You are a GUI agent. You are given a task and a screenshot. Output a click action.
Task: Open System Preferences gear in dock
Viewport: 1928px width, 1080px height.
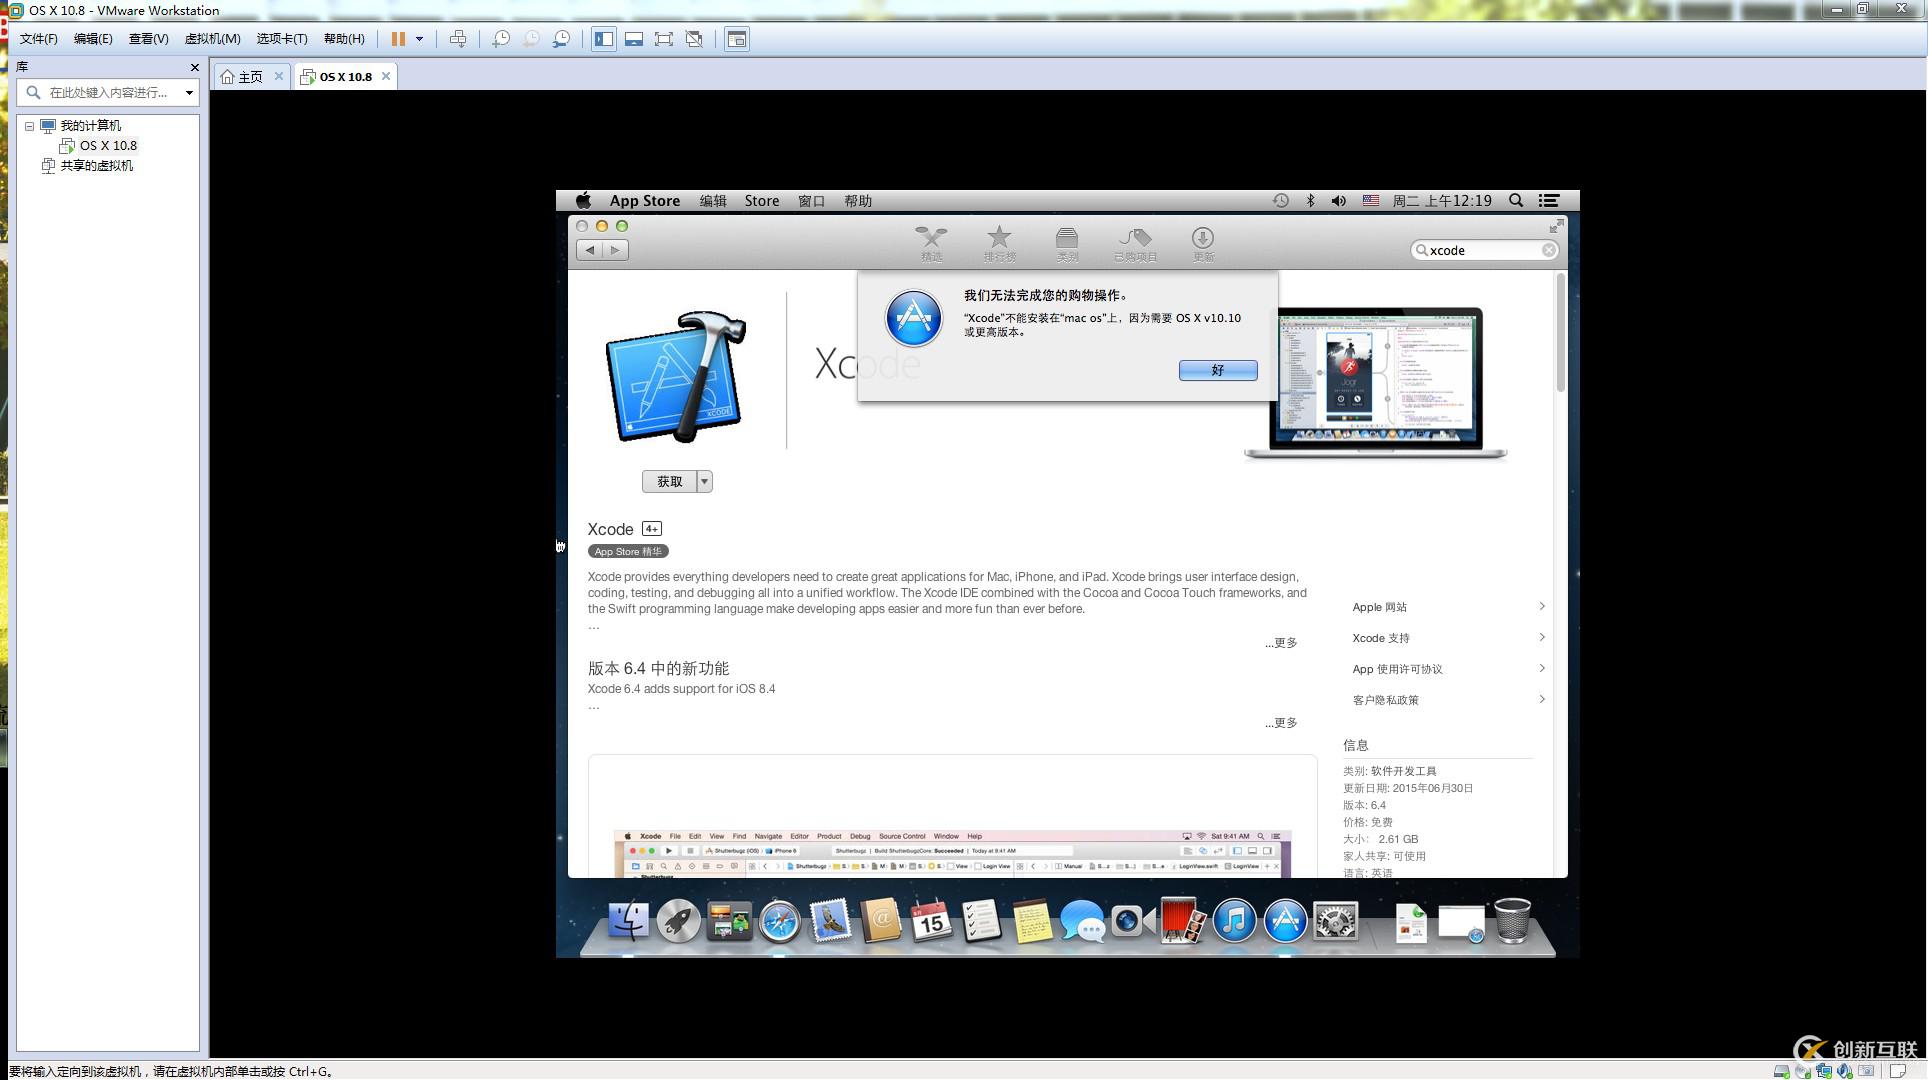(x=1335, y=921)
